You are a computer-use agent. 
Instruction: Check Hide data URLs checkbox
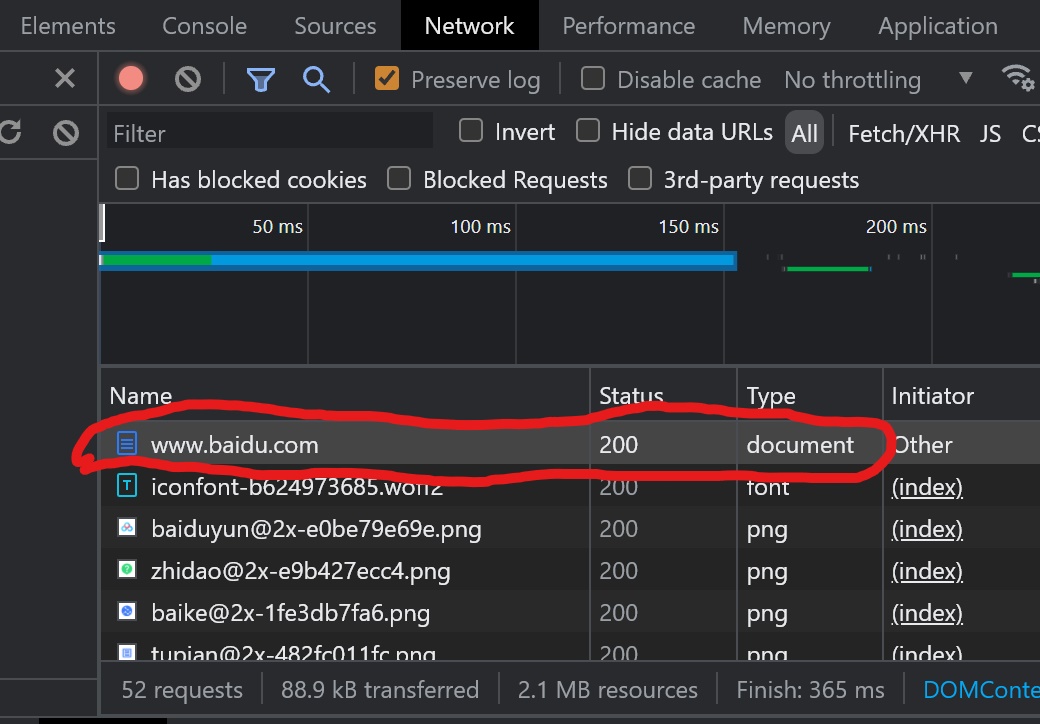588,131
